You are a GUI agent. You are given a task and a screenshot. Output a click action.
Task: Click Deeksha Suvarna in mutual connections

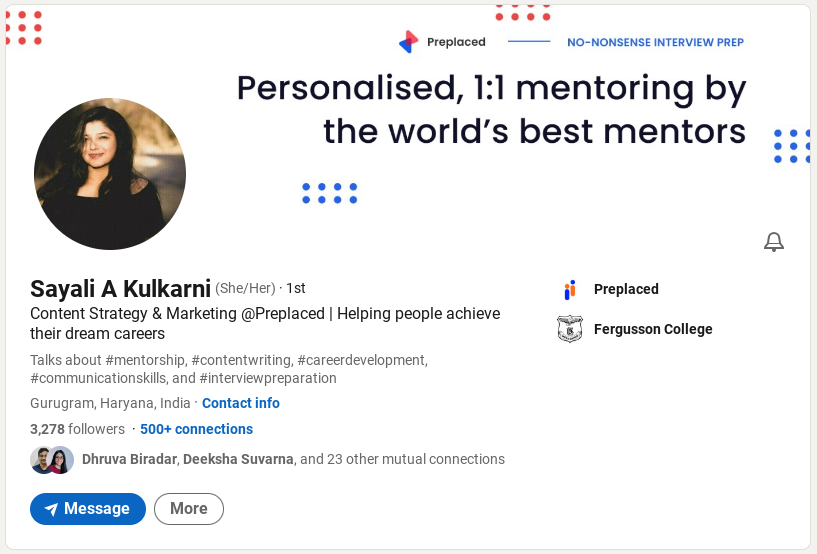click(x=238, y=459)
